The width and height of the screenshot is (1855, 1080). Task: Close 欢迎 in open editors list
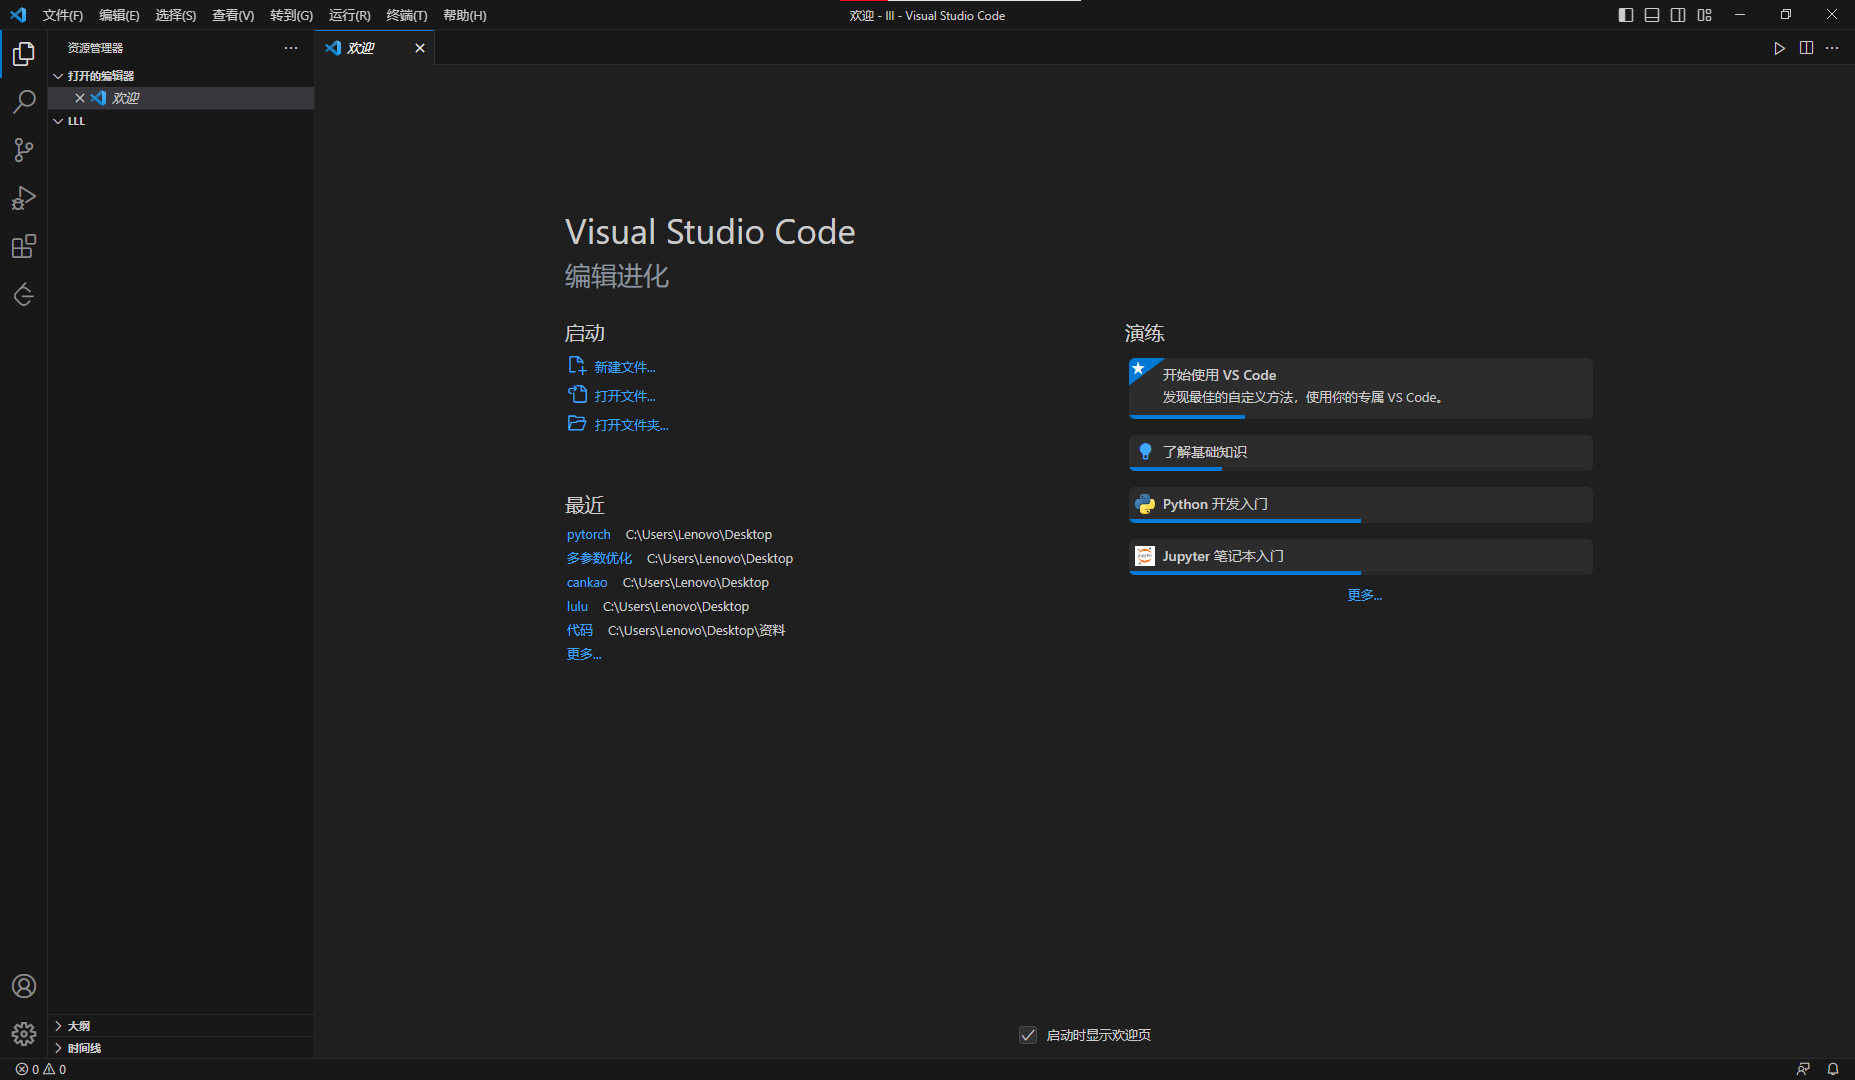(80, 98)
